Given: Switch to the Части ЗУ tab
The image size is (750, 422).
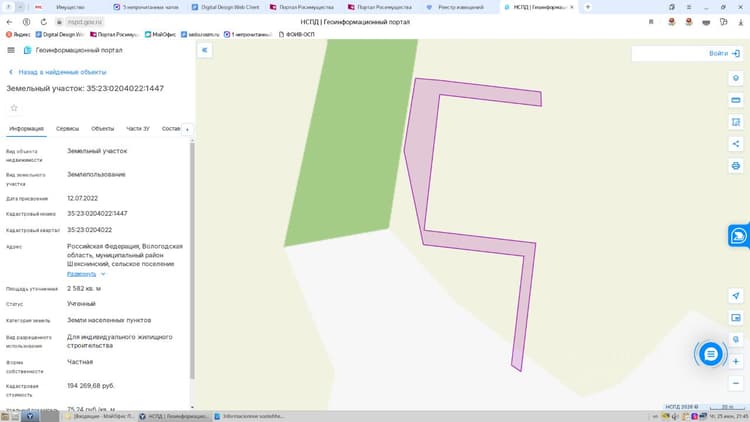Looking at the screenshot, I should [138, 129].
